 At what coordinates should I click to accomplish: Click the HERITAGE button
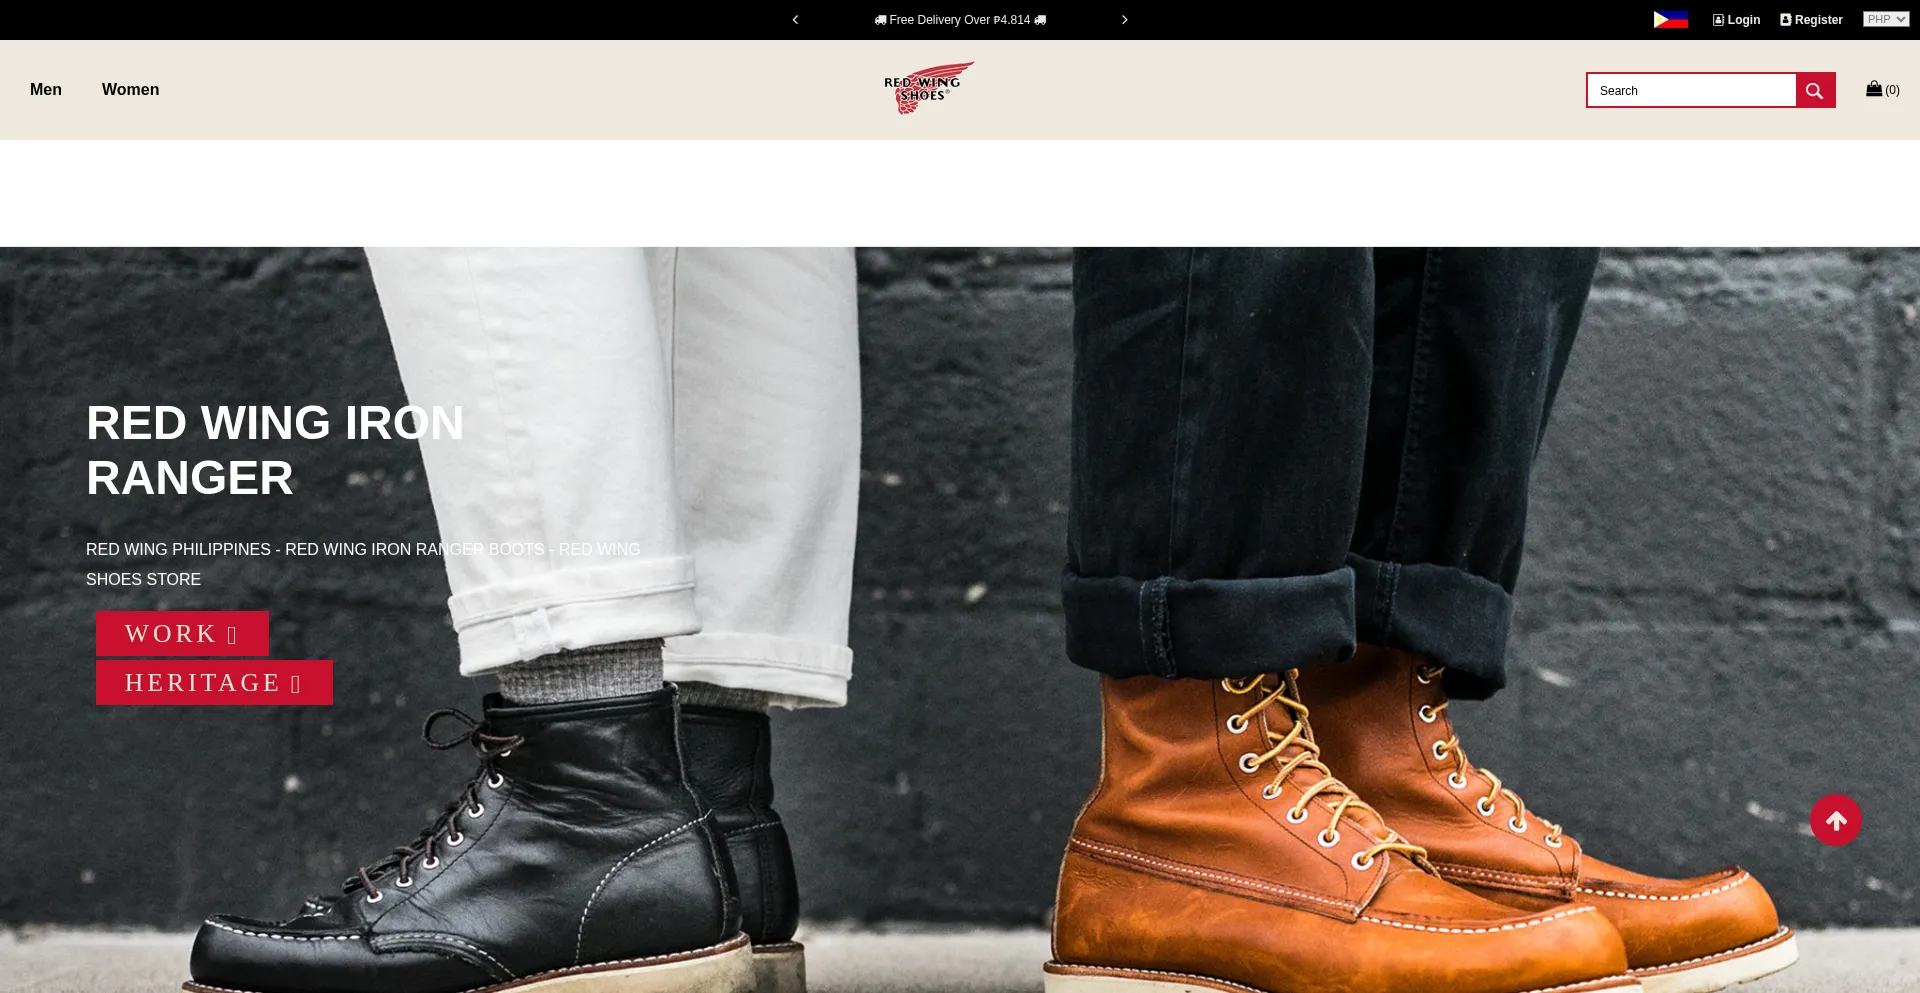click(214, 683)
